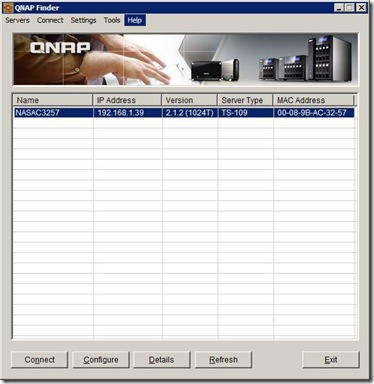374x384 pixels.
Task: Sort by Version column header
Action: point(189,100)
